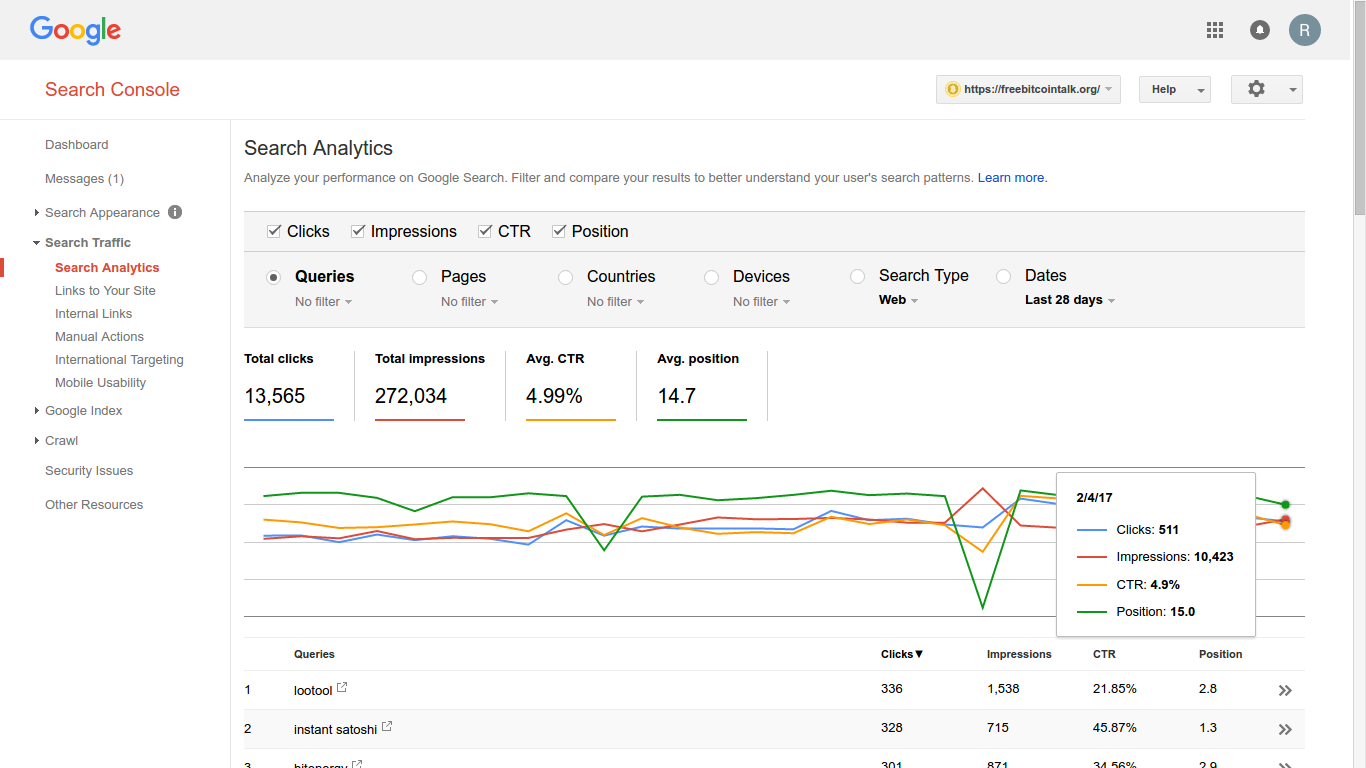Sort table by Position column

click(1220, 654)
